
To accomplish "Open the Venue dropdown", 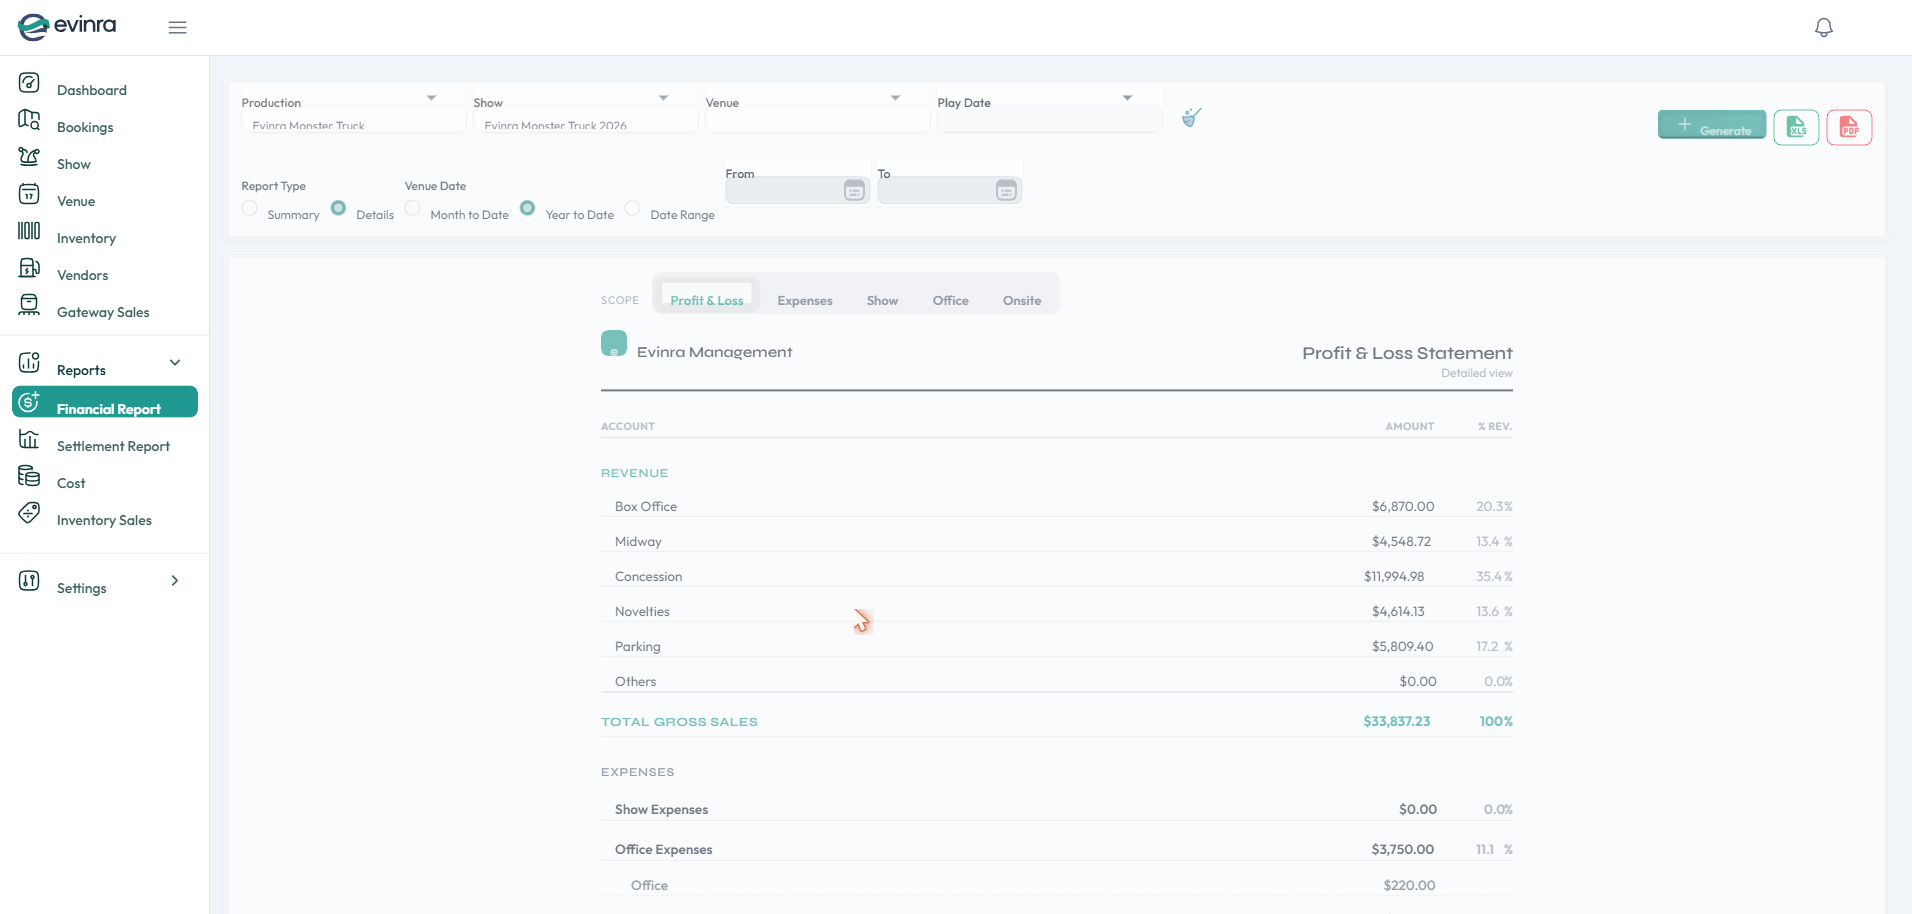I will tap(817, 112).
